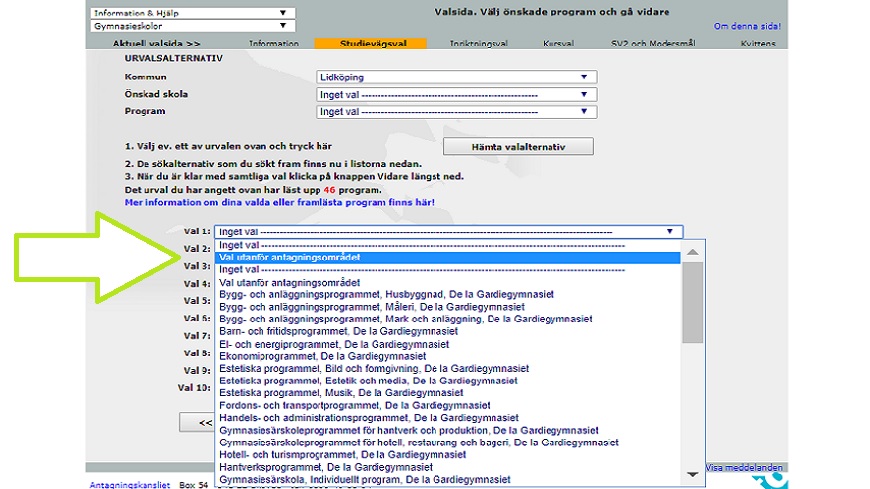Open the Kommun dropdown showing Lidköping
Image resolution: width=870 pixels, height=489 pixels.
tap(457, 77)
